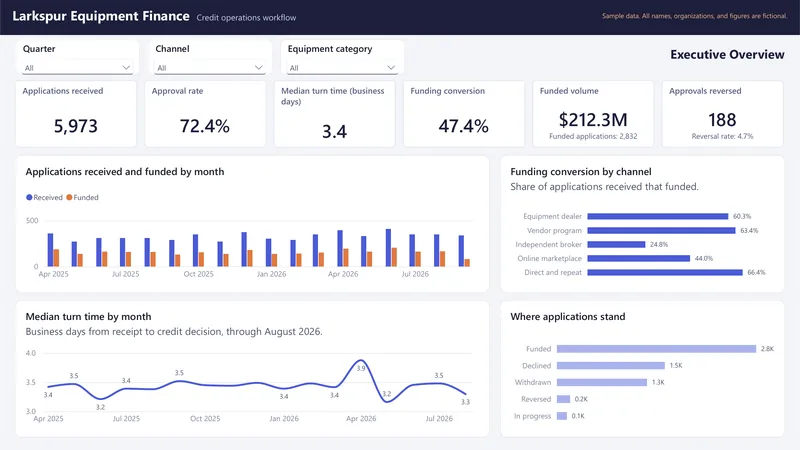Click the 1.3K Withdrawn data label

[x=658, y=382]
